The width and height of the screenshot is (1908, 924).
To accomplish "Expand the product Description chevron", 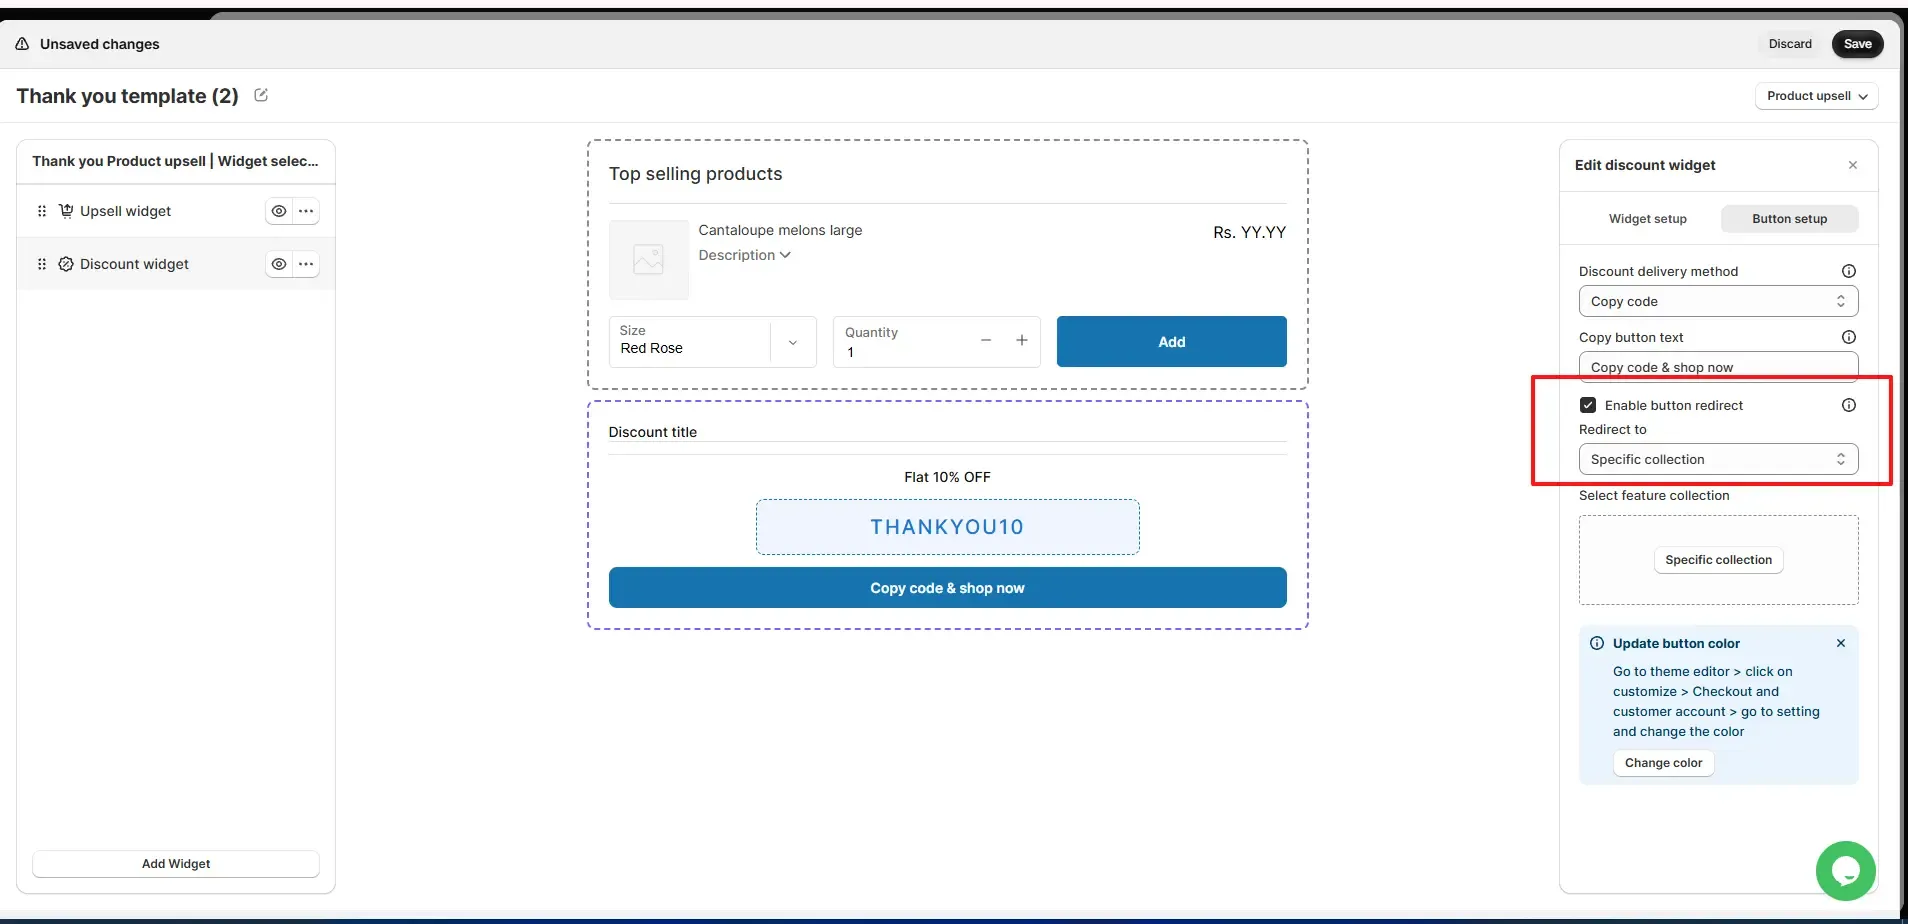I will point(785,255).
